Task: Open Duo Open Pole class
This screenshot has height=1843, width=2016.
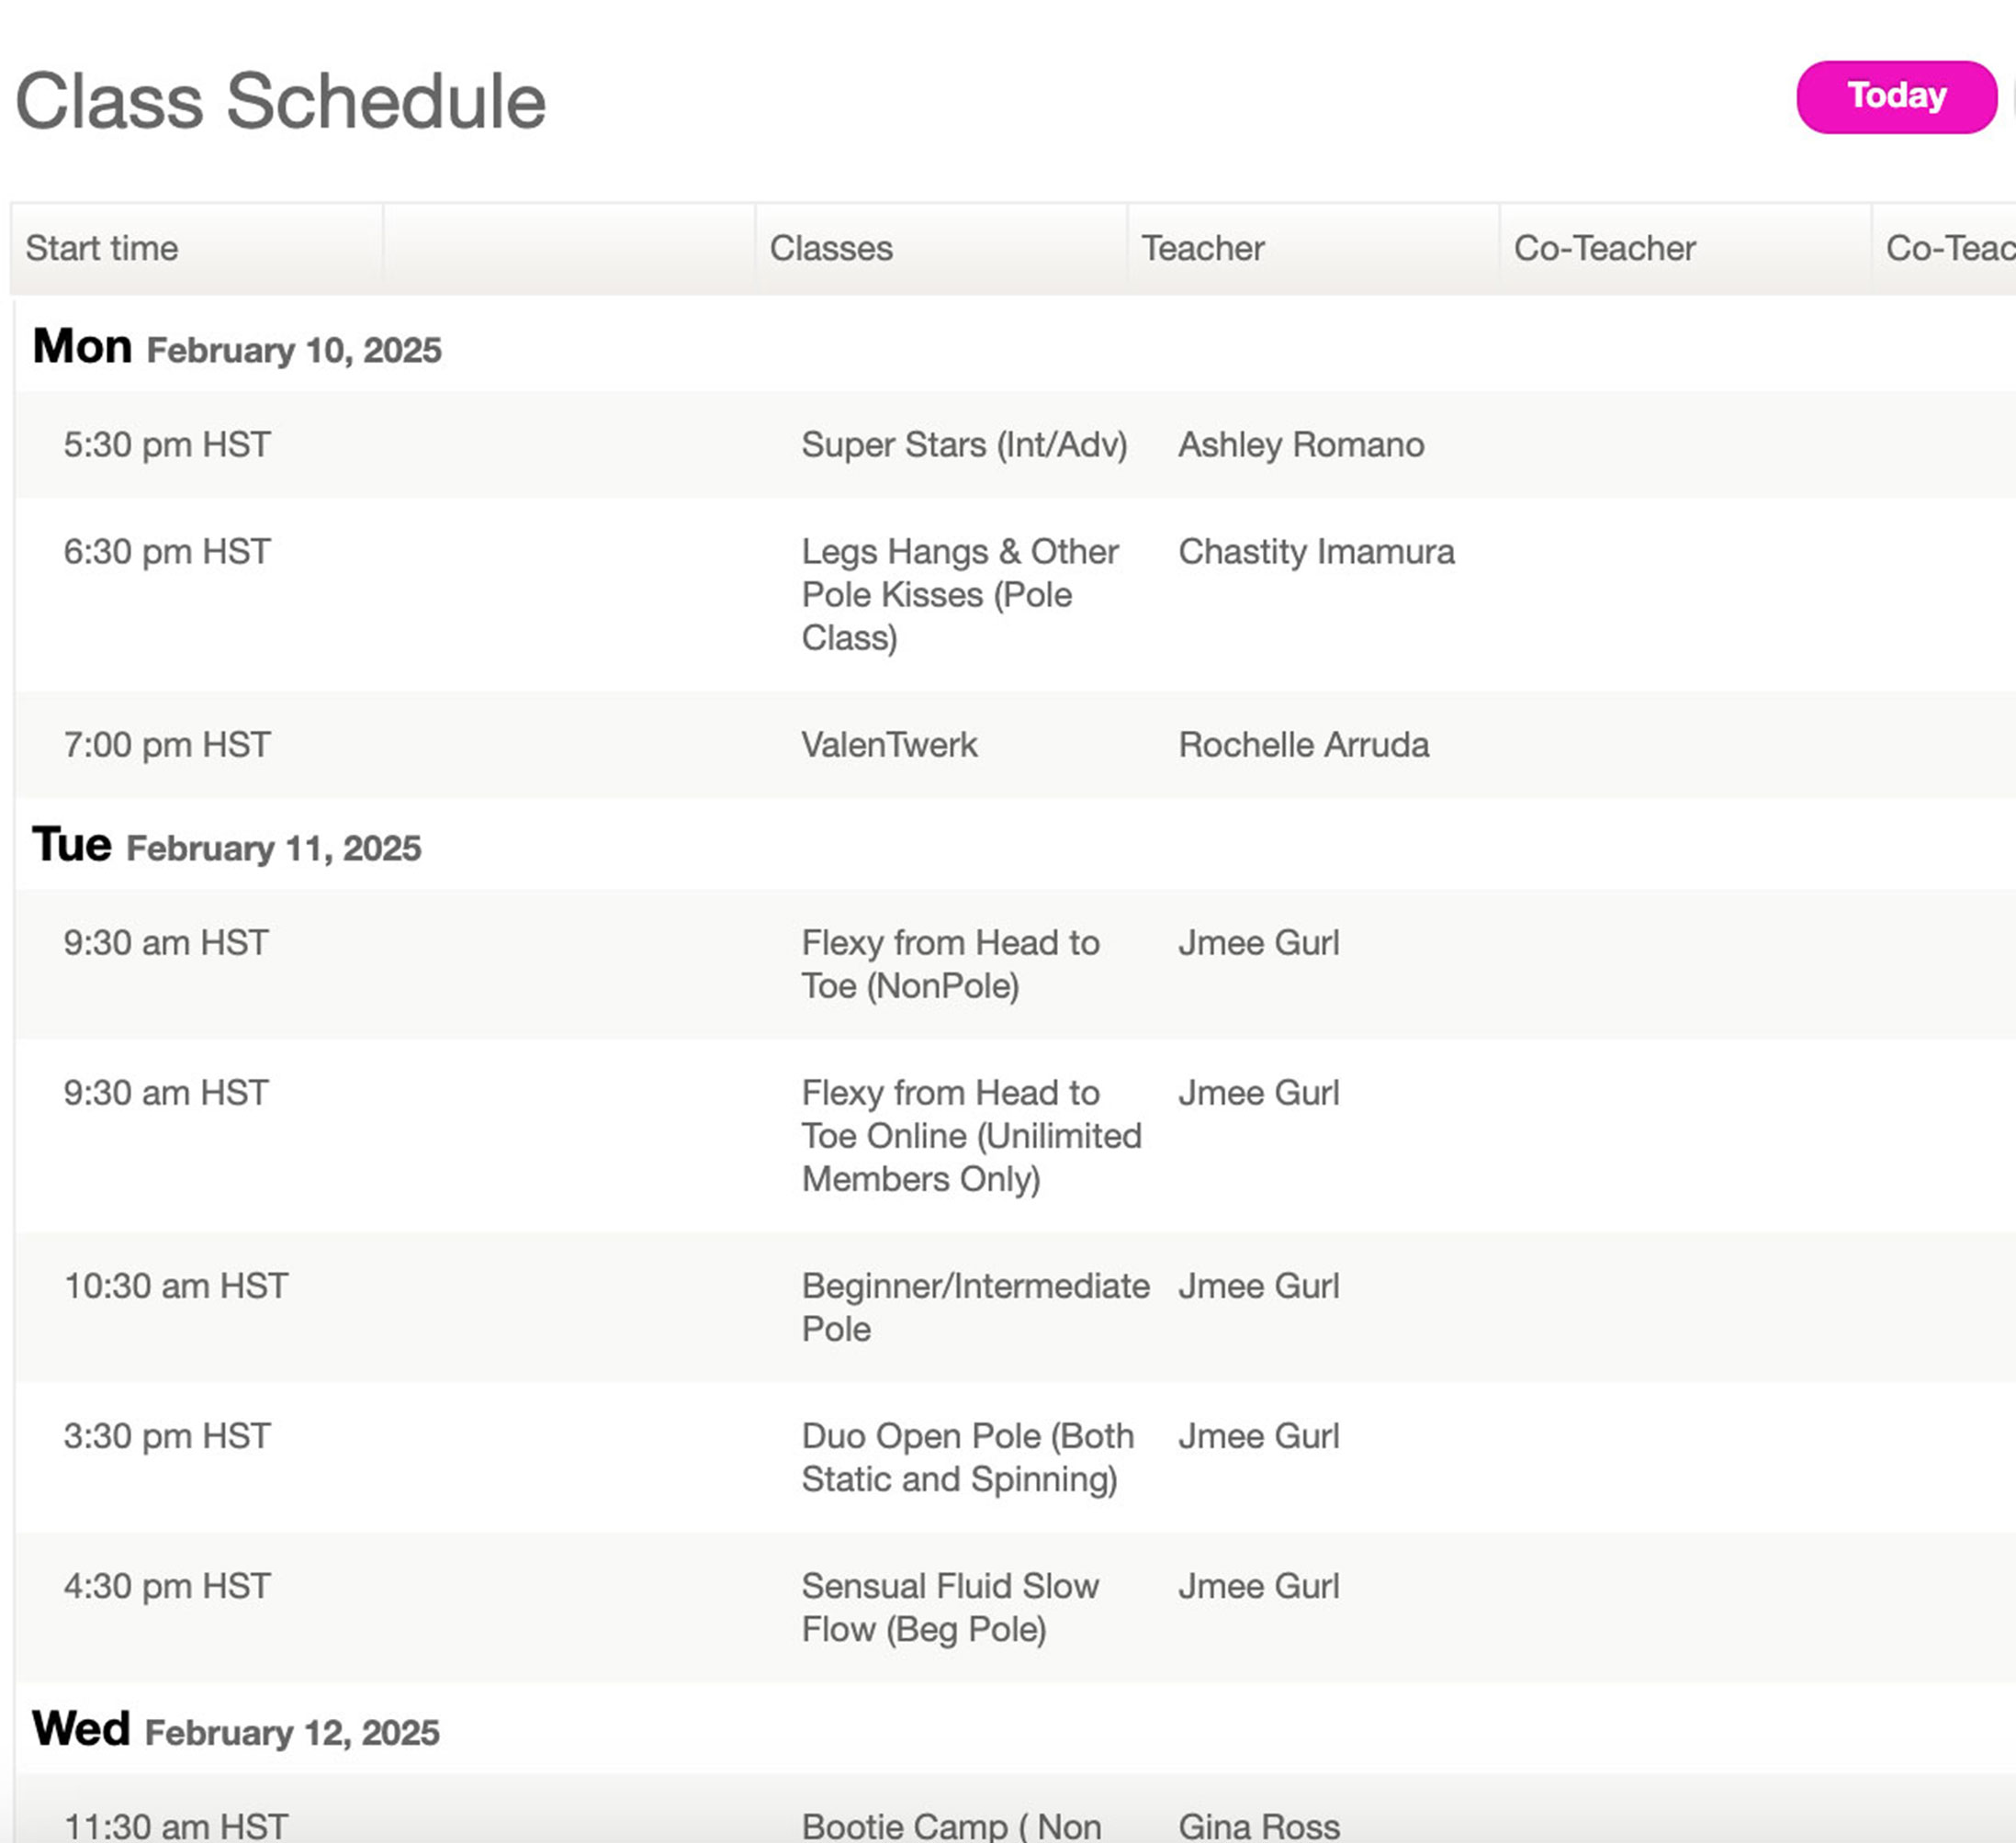Action: coord(967,1458)
